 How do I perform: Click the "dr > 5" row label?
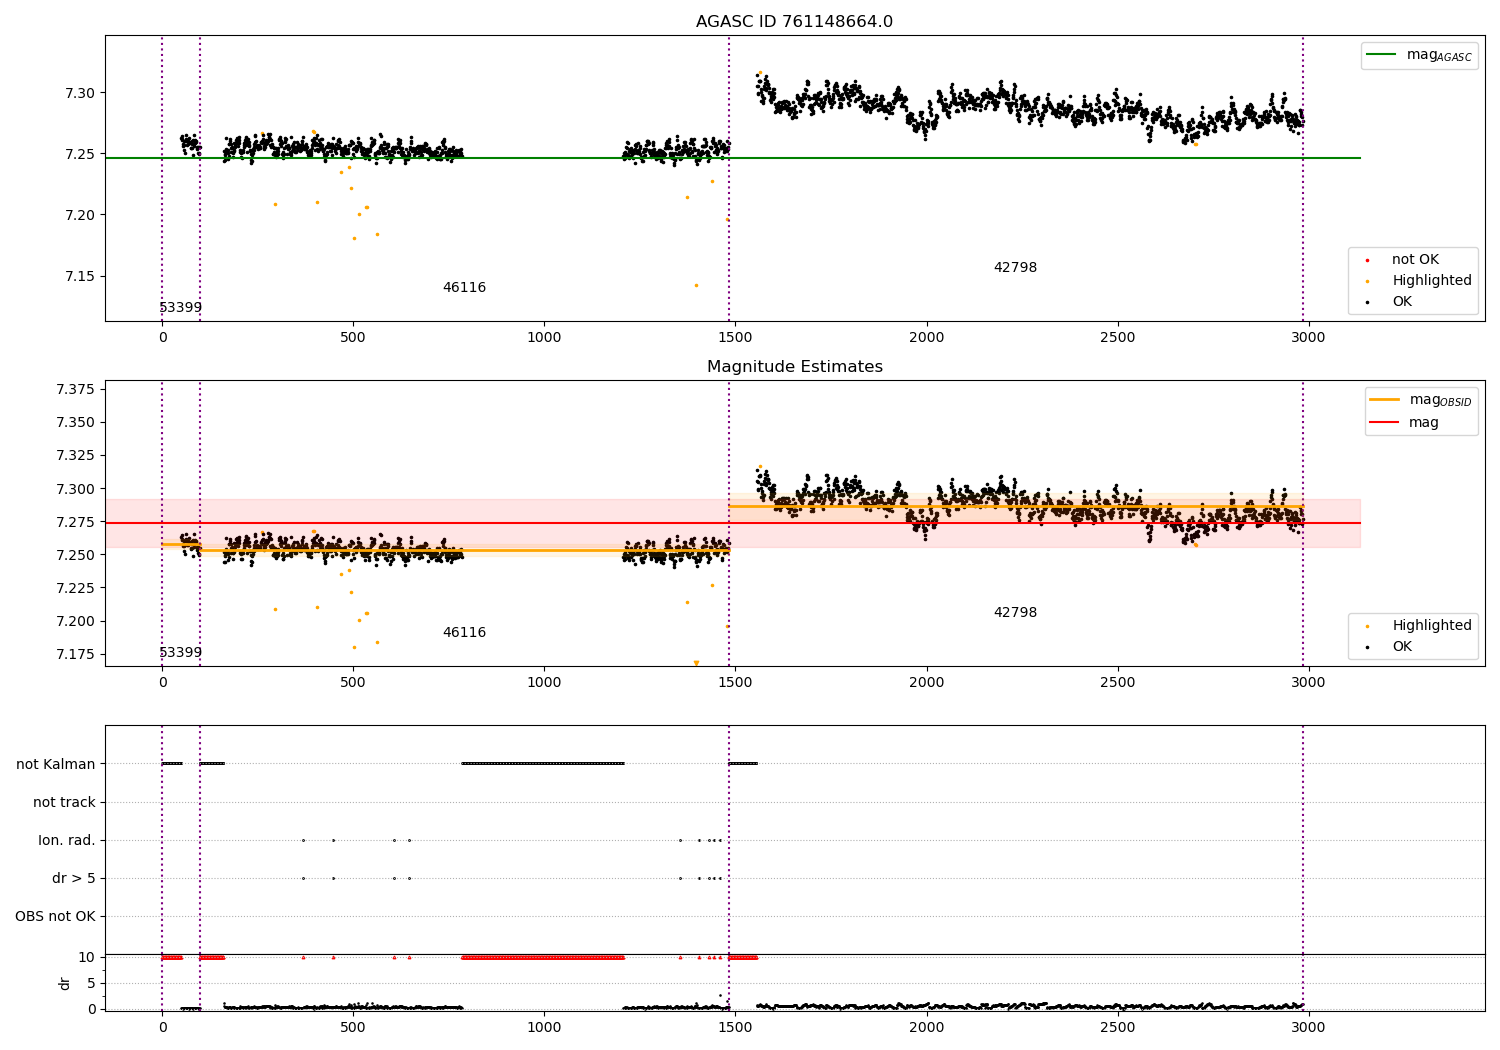[74, 879]
